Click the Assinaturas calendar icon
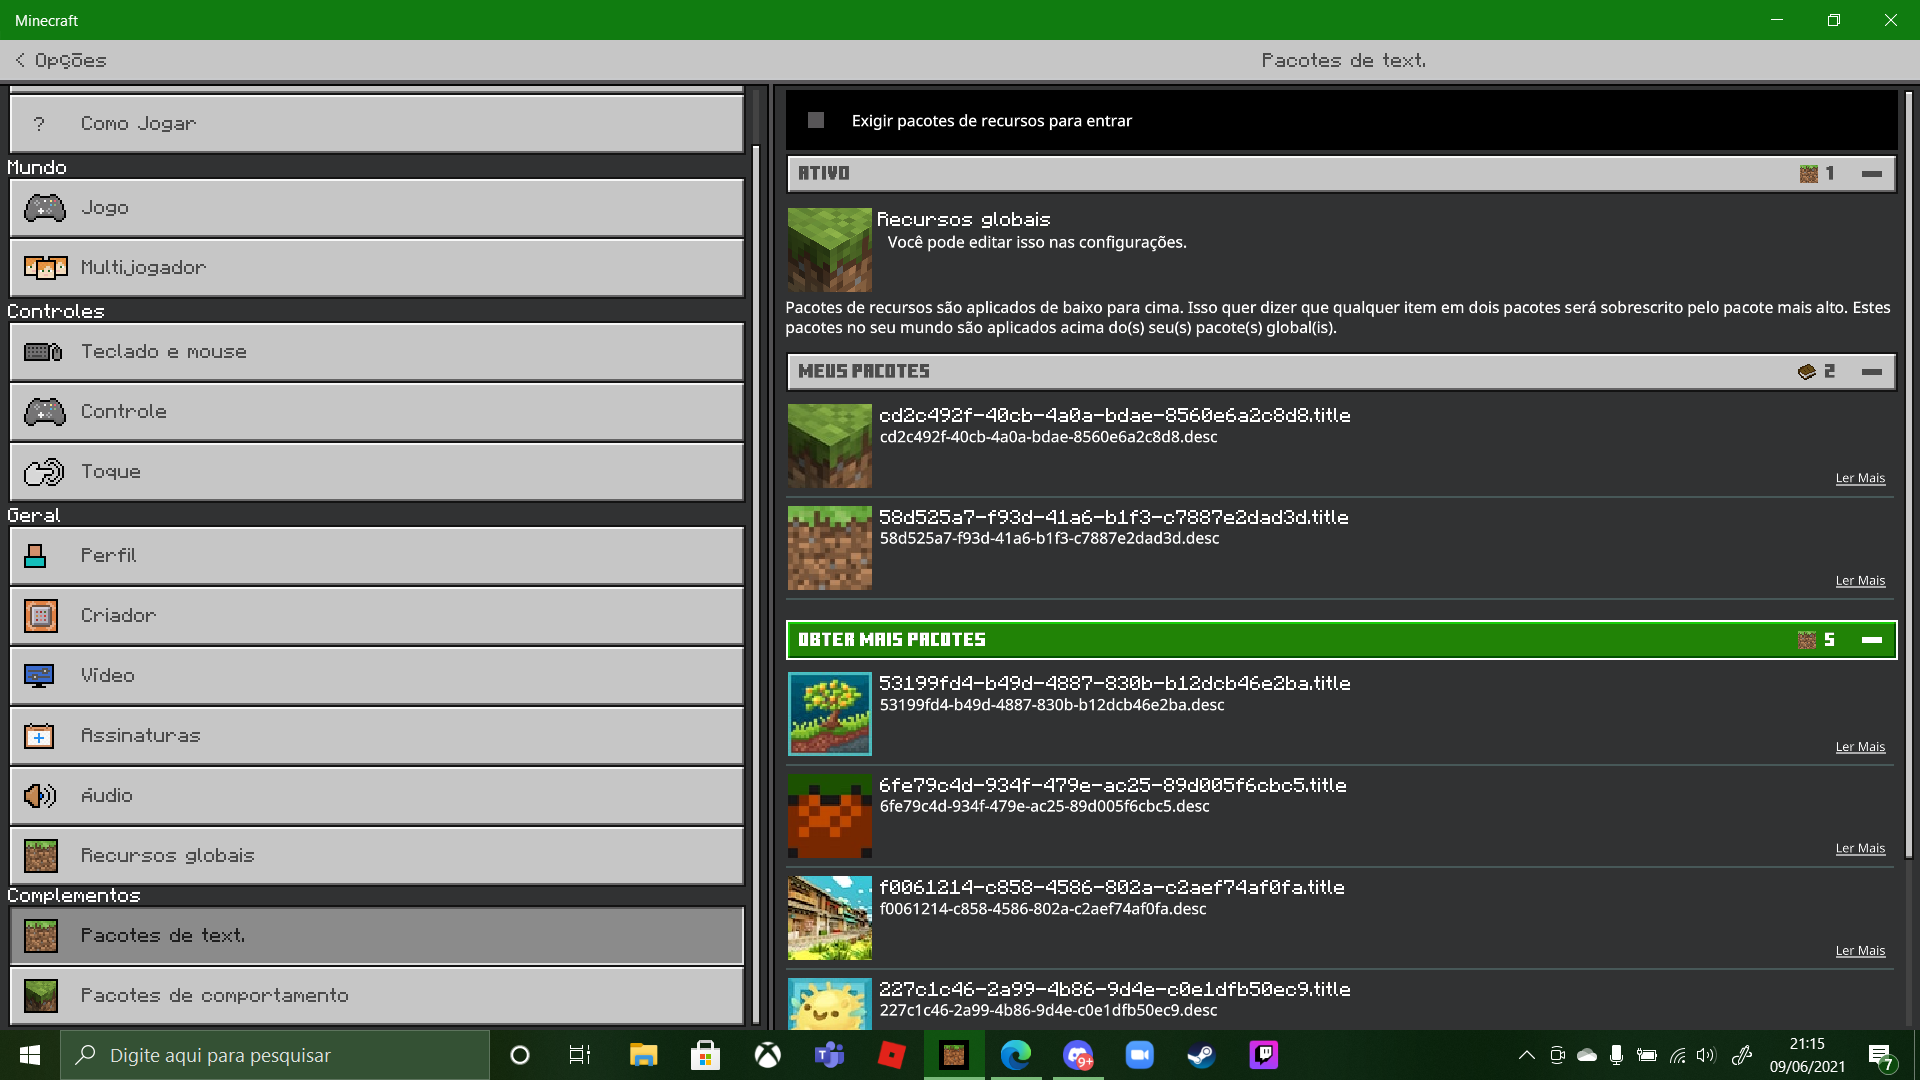Viewport: 1920px width, 1080px height. pyautogui.click(x=39, y=736)
